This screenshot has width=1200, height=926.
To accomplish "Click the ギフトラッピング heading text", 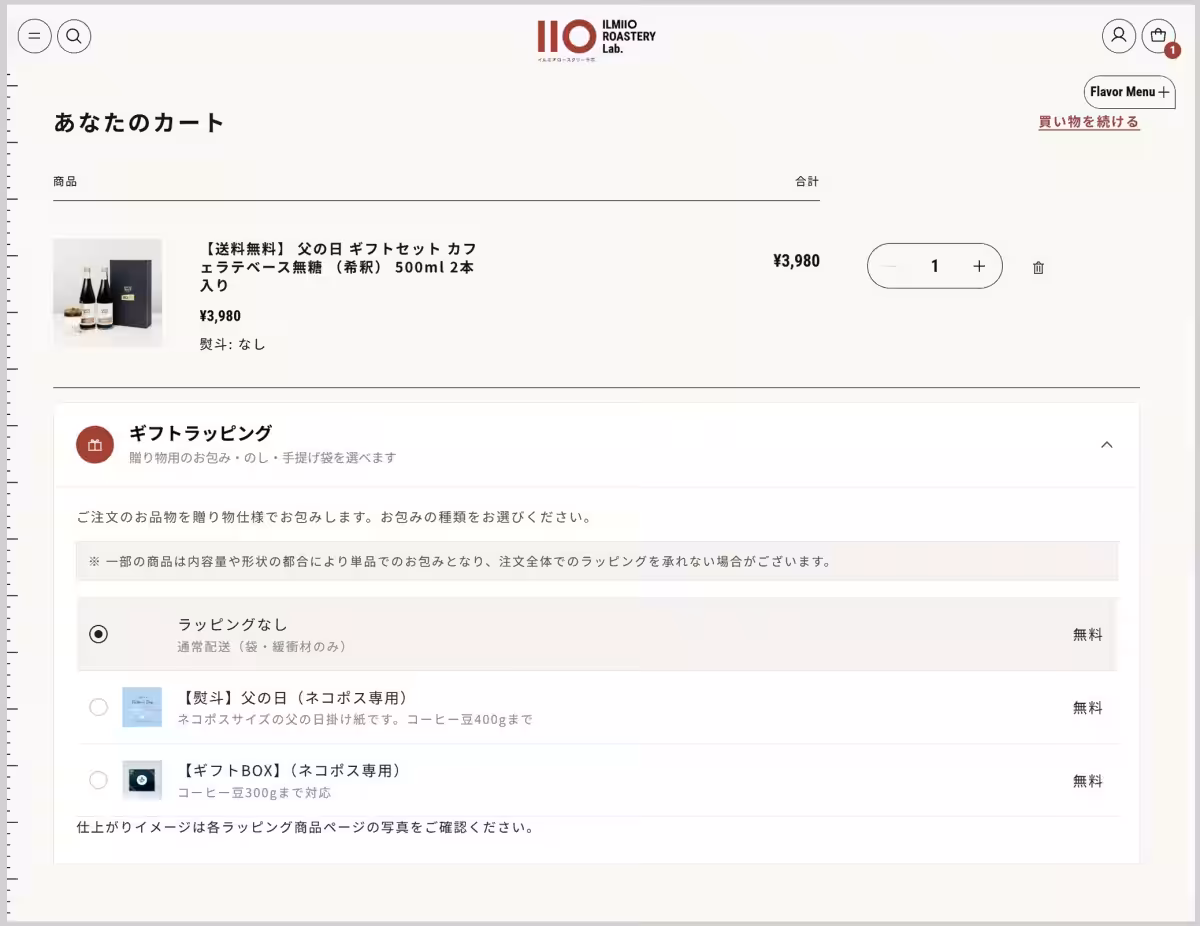I will click(200, 433).
